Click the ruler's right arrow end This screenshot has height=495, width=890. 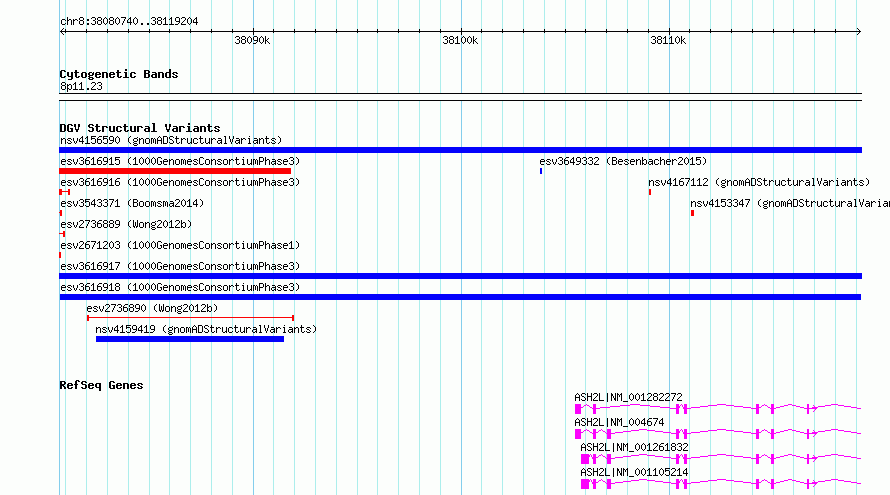coord(859,32)
